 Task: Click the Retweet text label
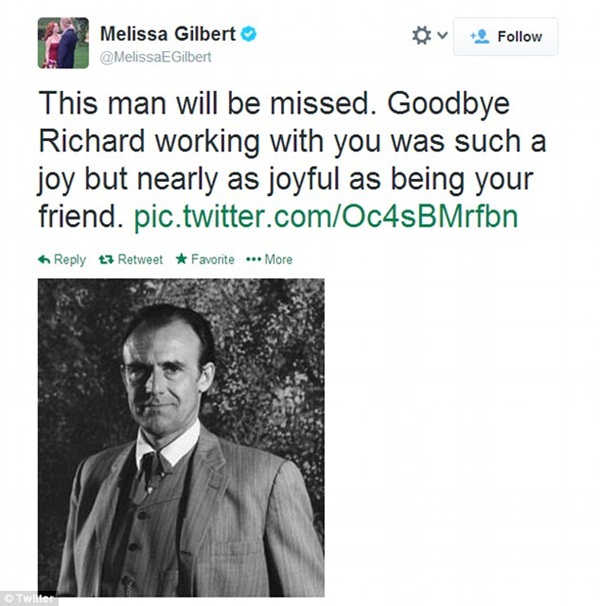point(140,259)
